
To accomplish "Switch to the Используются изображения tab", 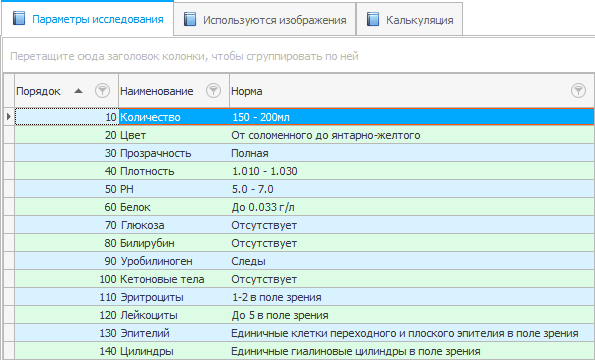I will click(x=265, y=20).
